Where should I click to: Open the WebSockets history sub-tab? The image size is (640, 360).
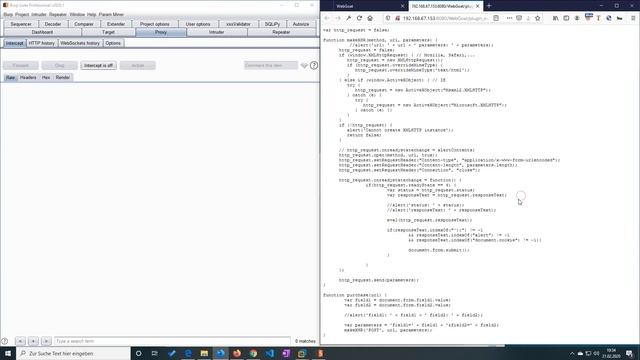80,43
